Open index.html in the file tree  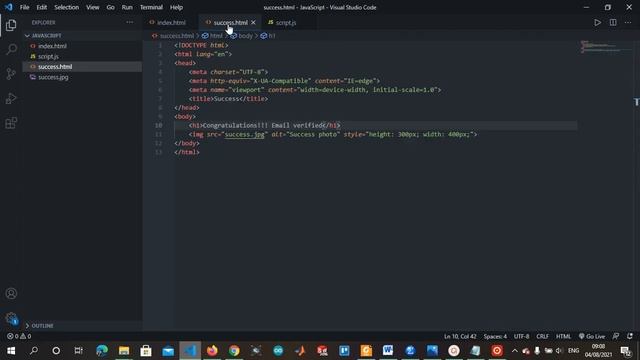click(82, 46)
